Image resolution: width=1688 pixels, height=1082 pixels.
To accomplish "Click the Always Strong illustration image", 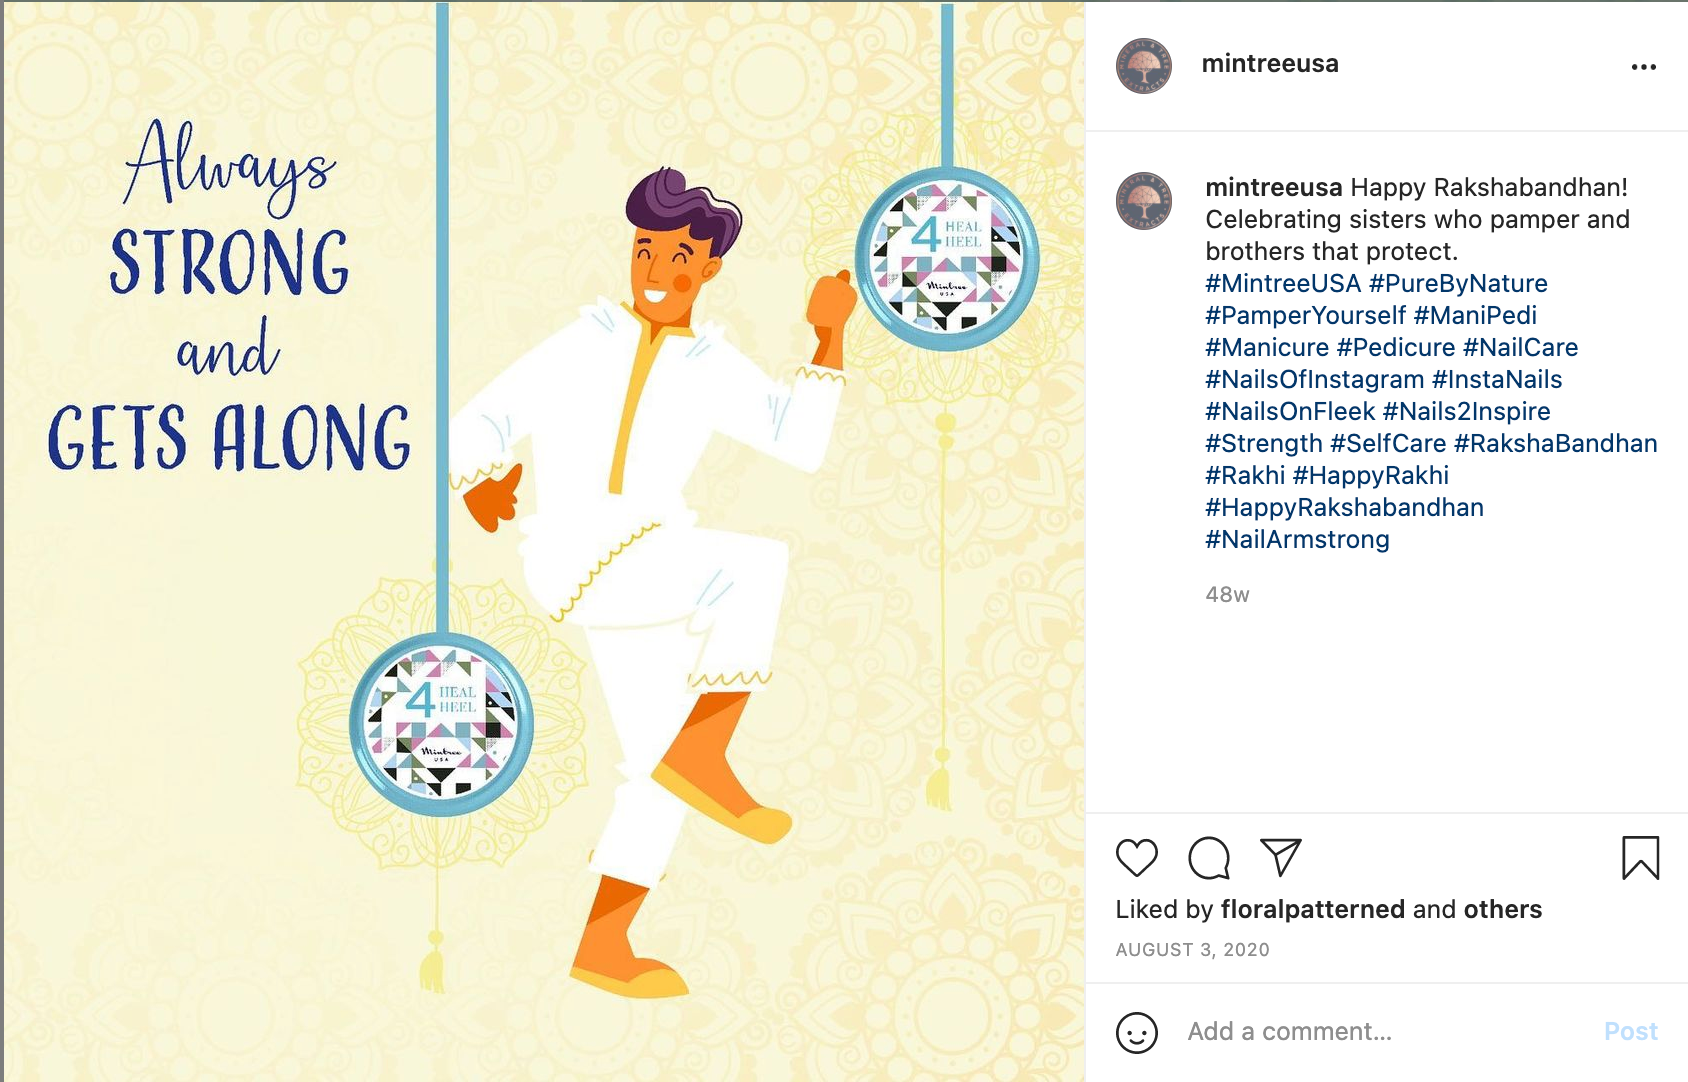I will click(543, 541).
